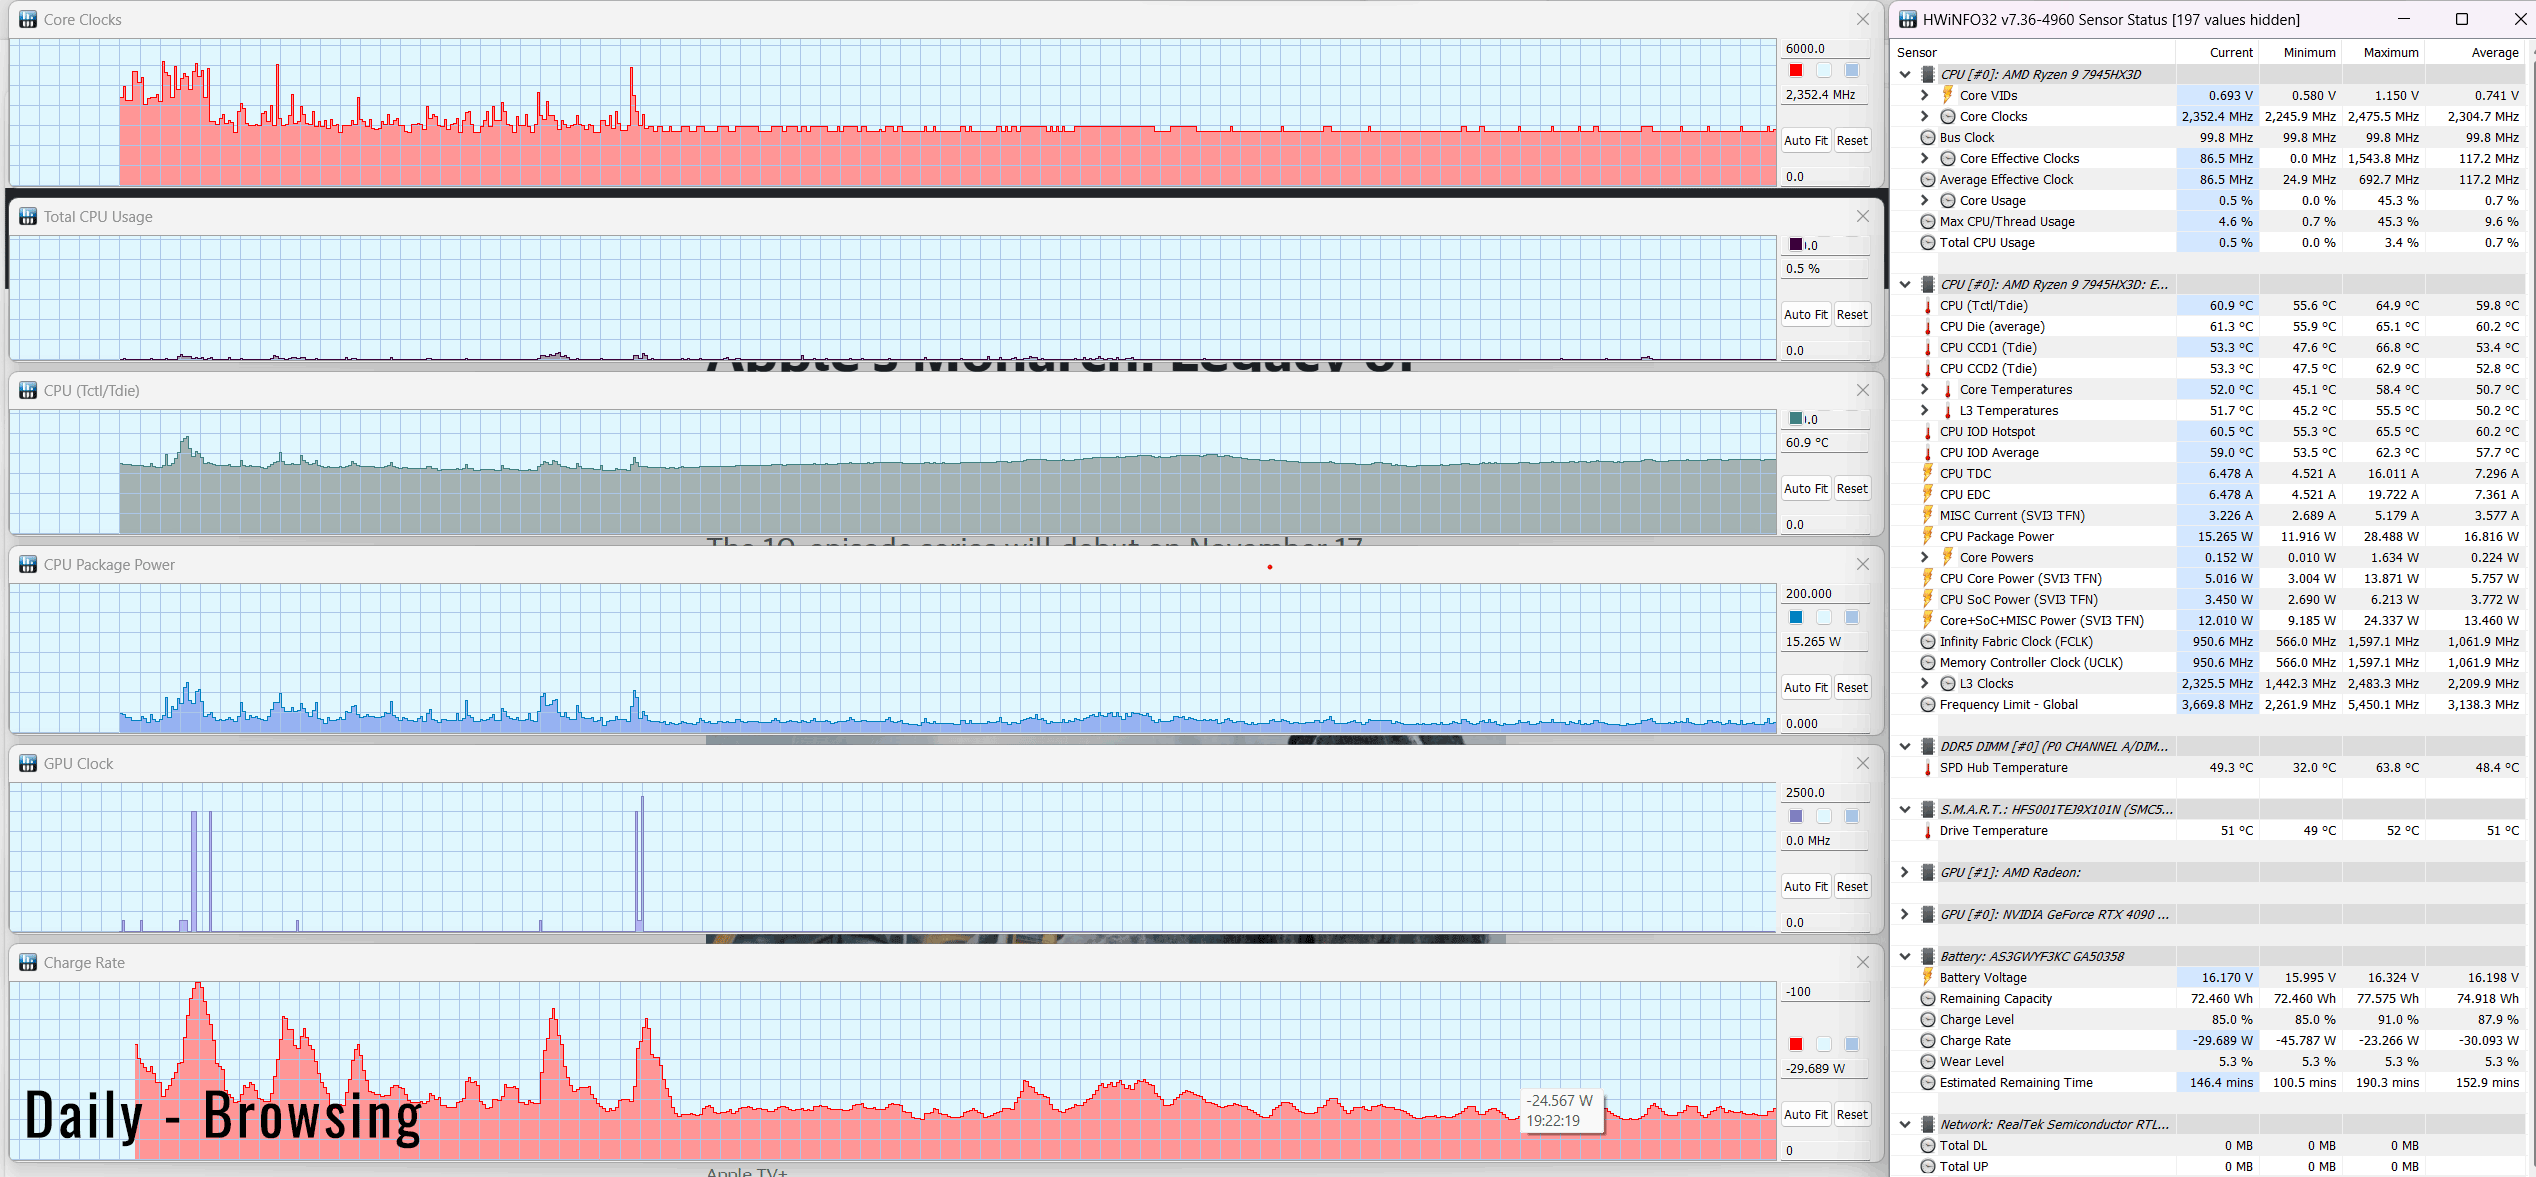
Task: Collapse the S.M.A.R.T.: HFS001TEJ9X101N group
Action: click(x=1905, y=810)
